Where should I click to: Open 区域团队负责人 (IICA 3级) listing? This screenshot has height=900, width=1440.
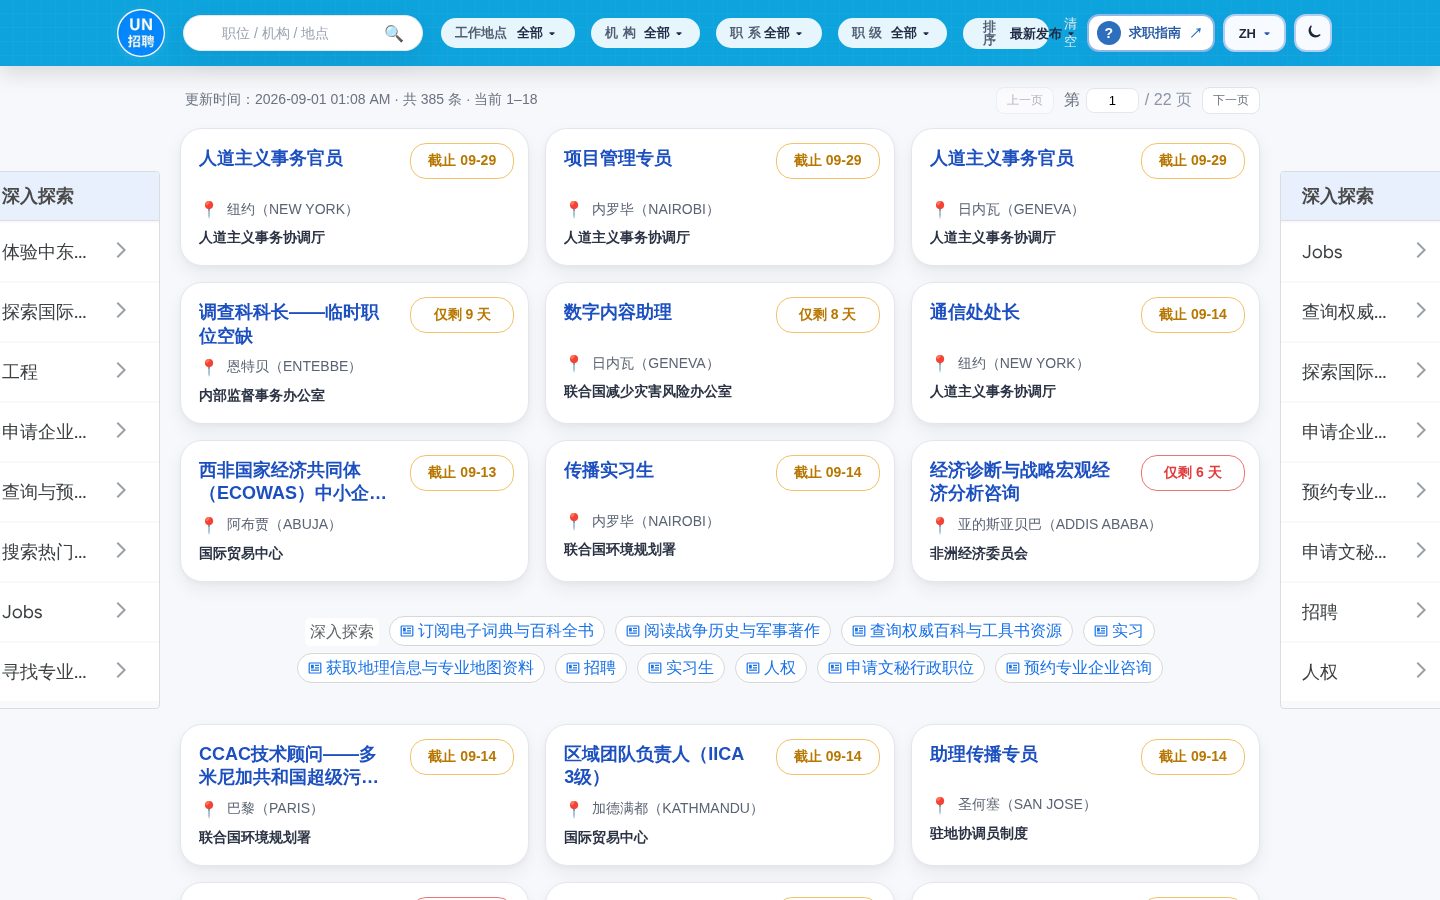654,765
